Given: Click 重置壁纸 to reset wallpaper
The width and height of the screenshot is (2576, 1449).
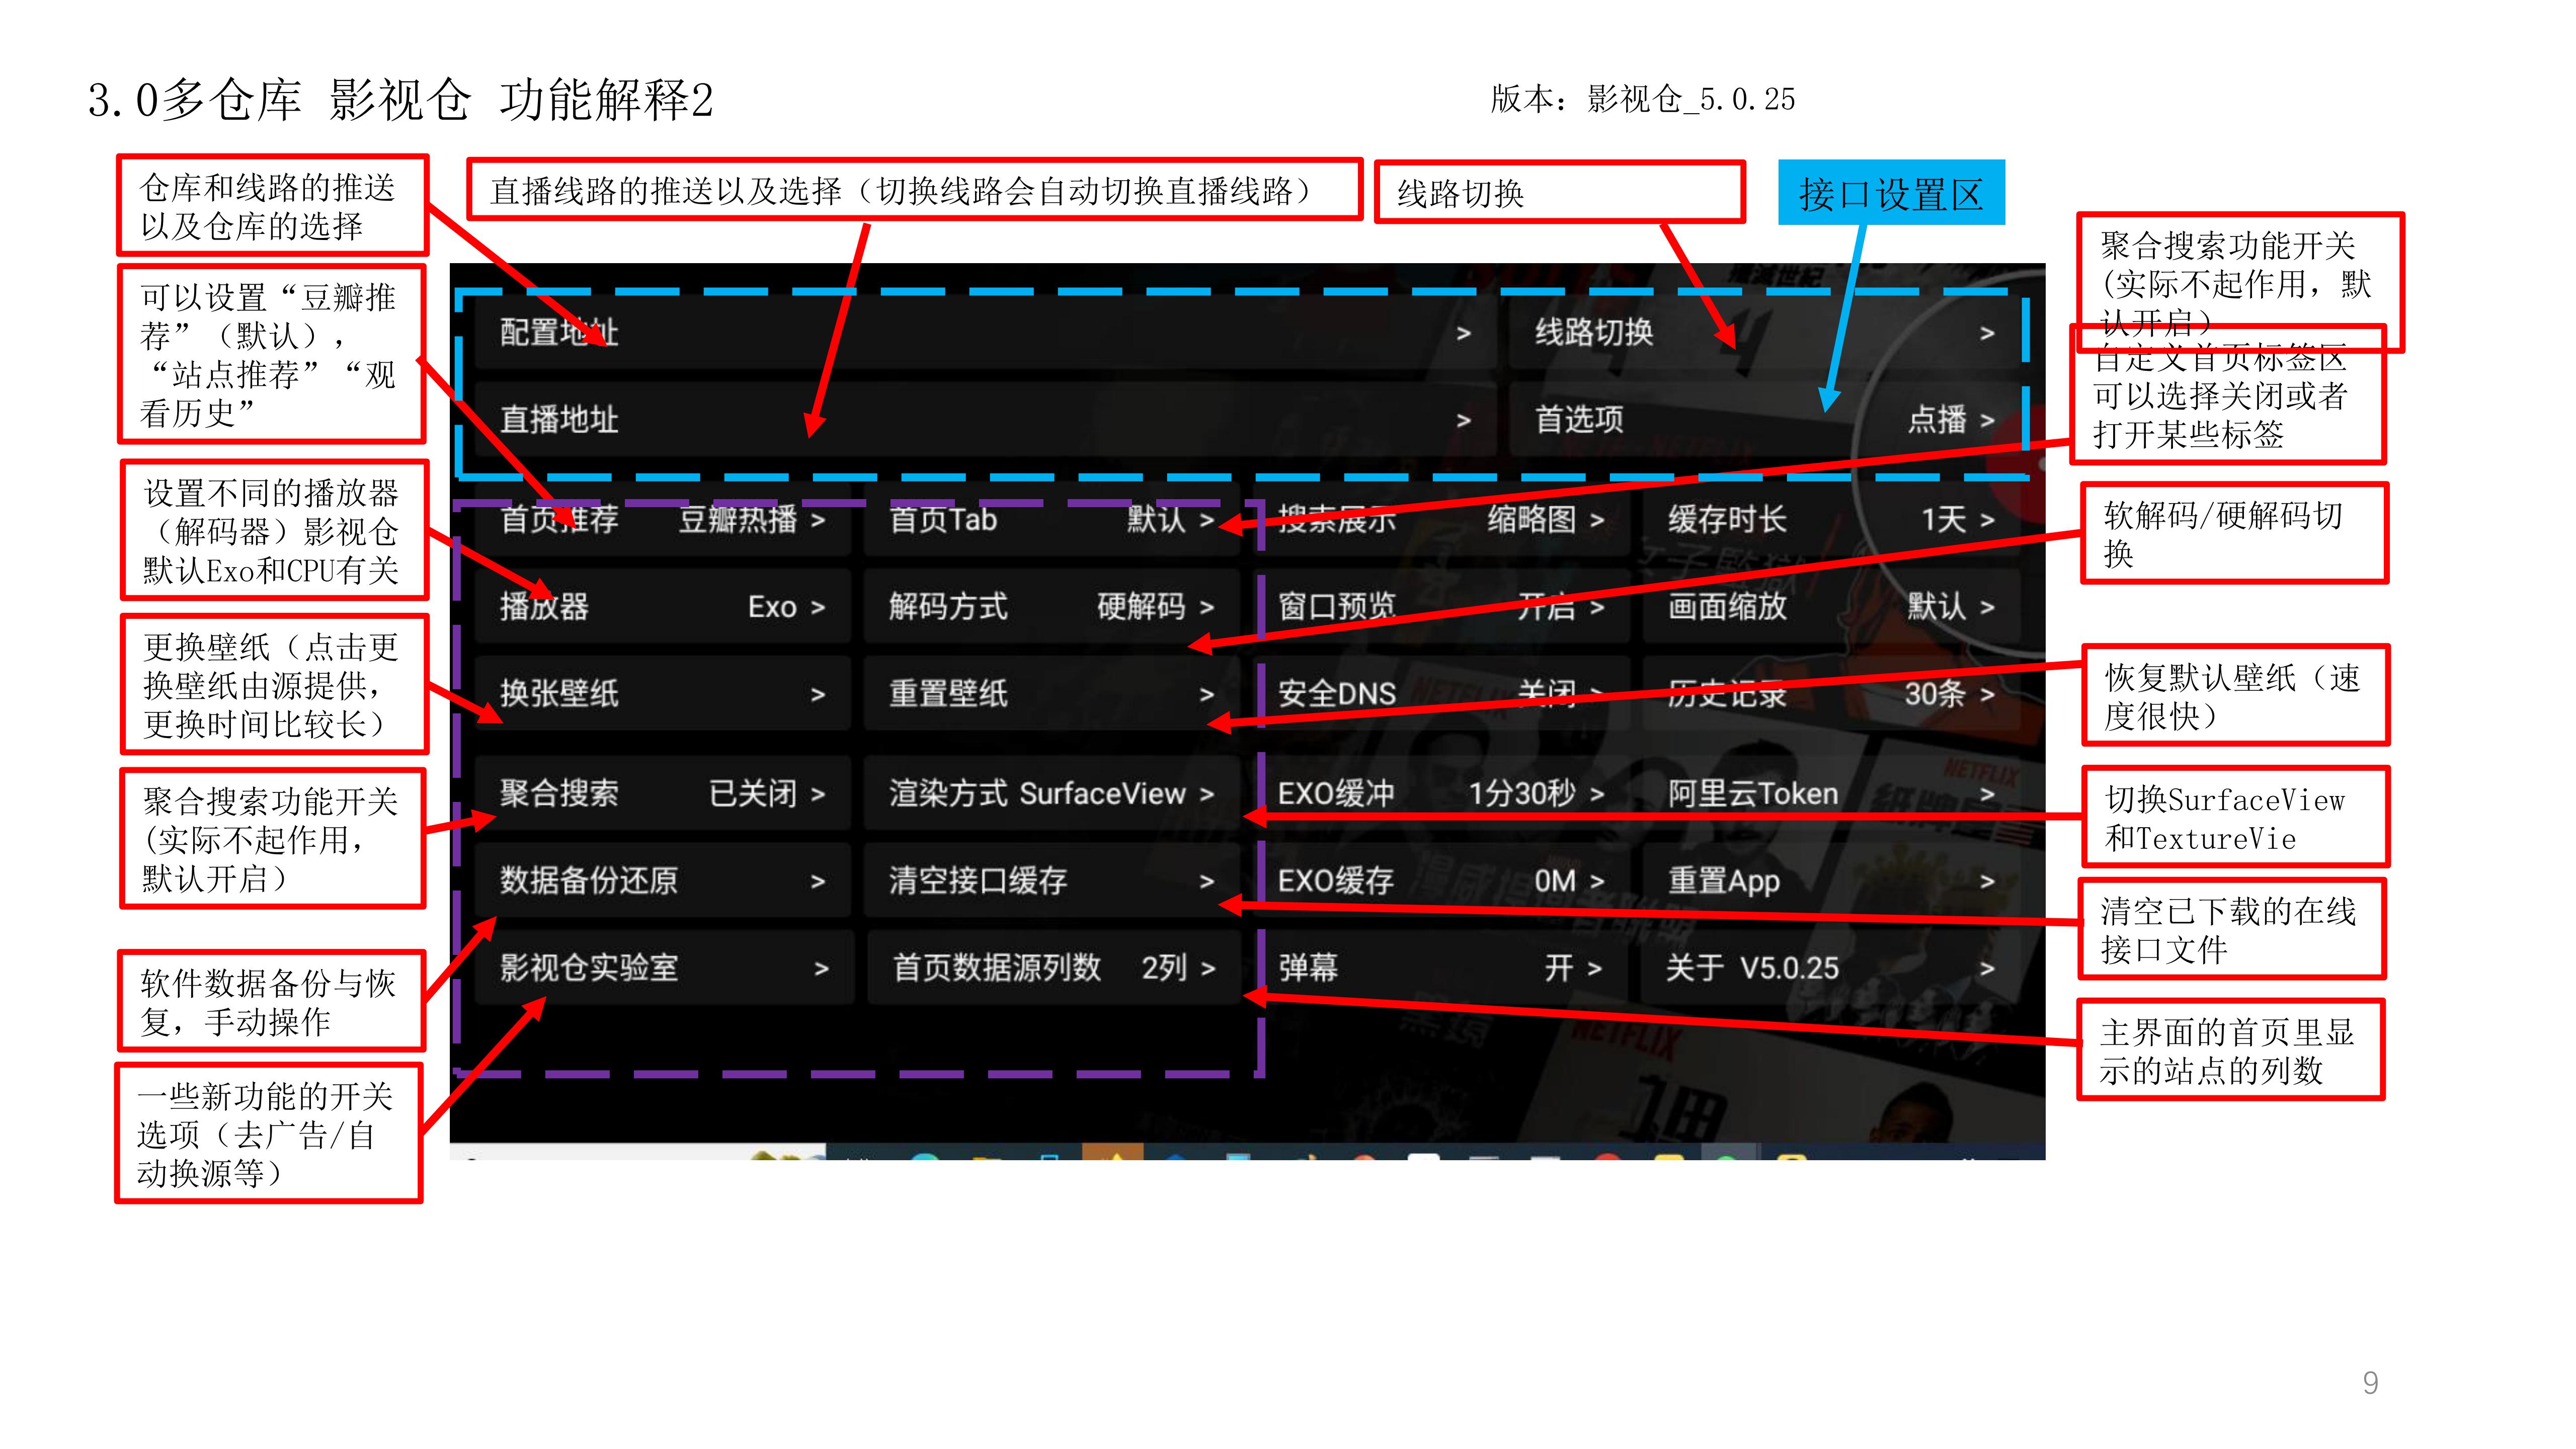Looking at the screenshot, I should (x=1051, y=694).
